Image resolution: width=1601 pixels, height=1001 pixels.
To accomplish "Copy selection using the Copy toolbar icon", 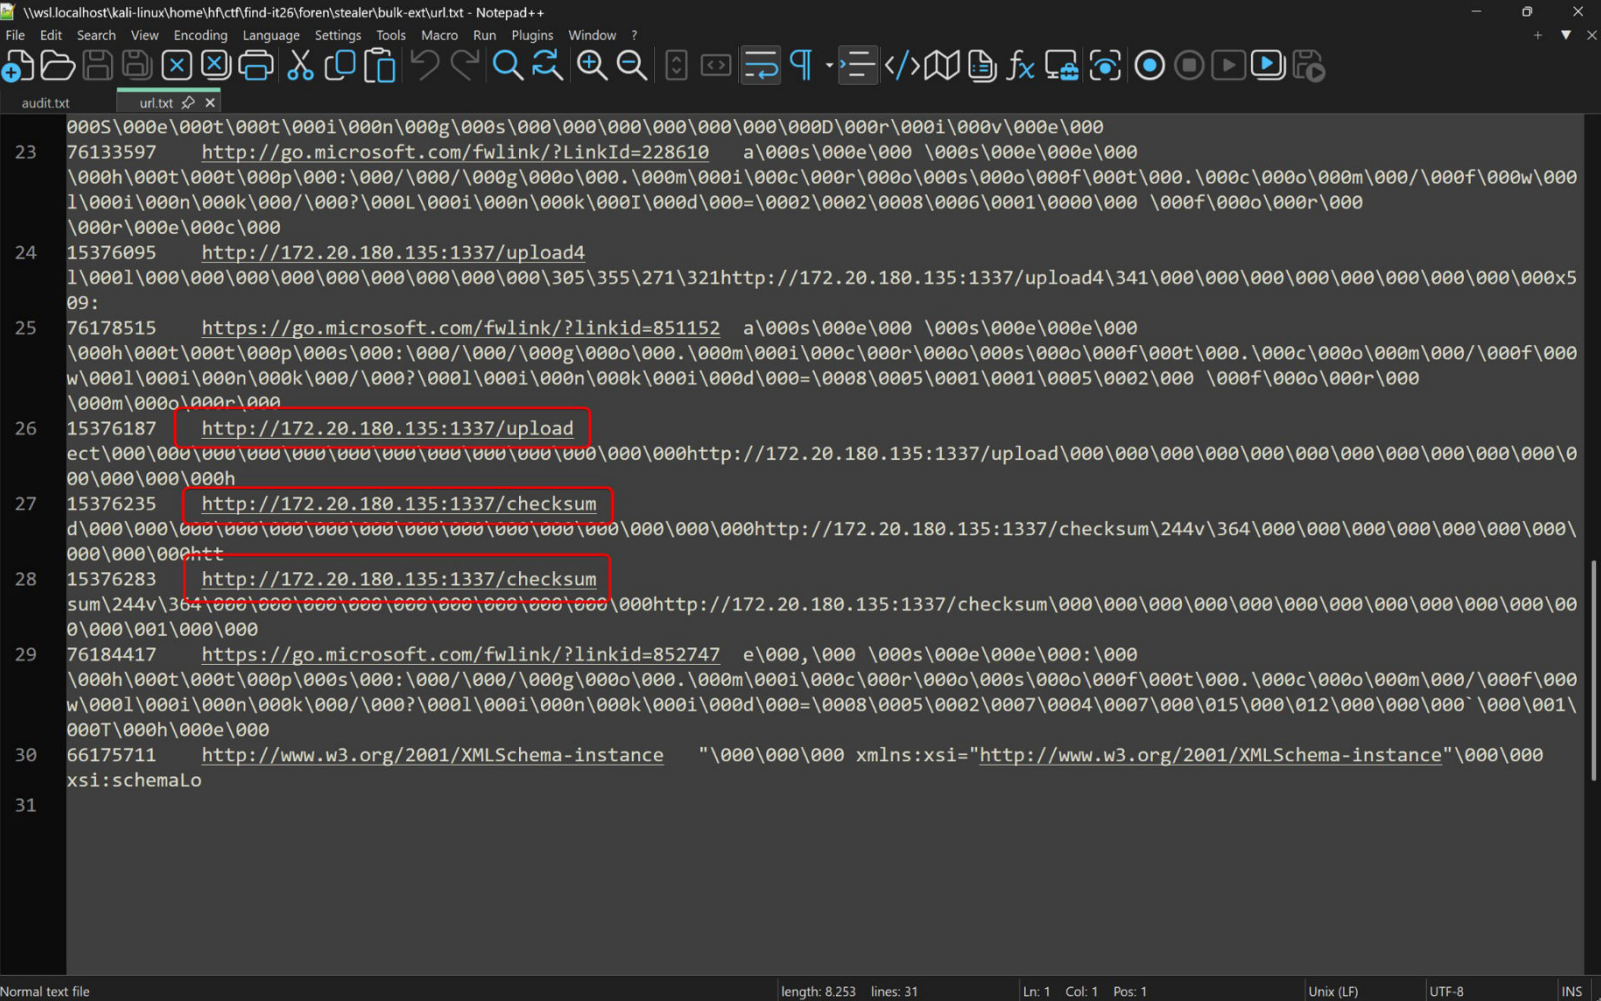I will coord(340,66).
